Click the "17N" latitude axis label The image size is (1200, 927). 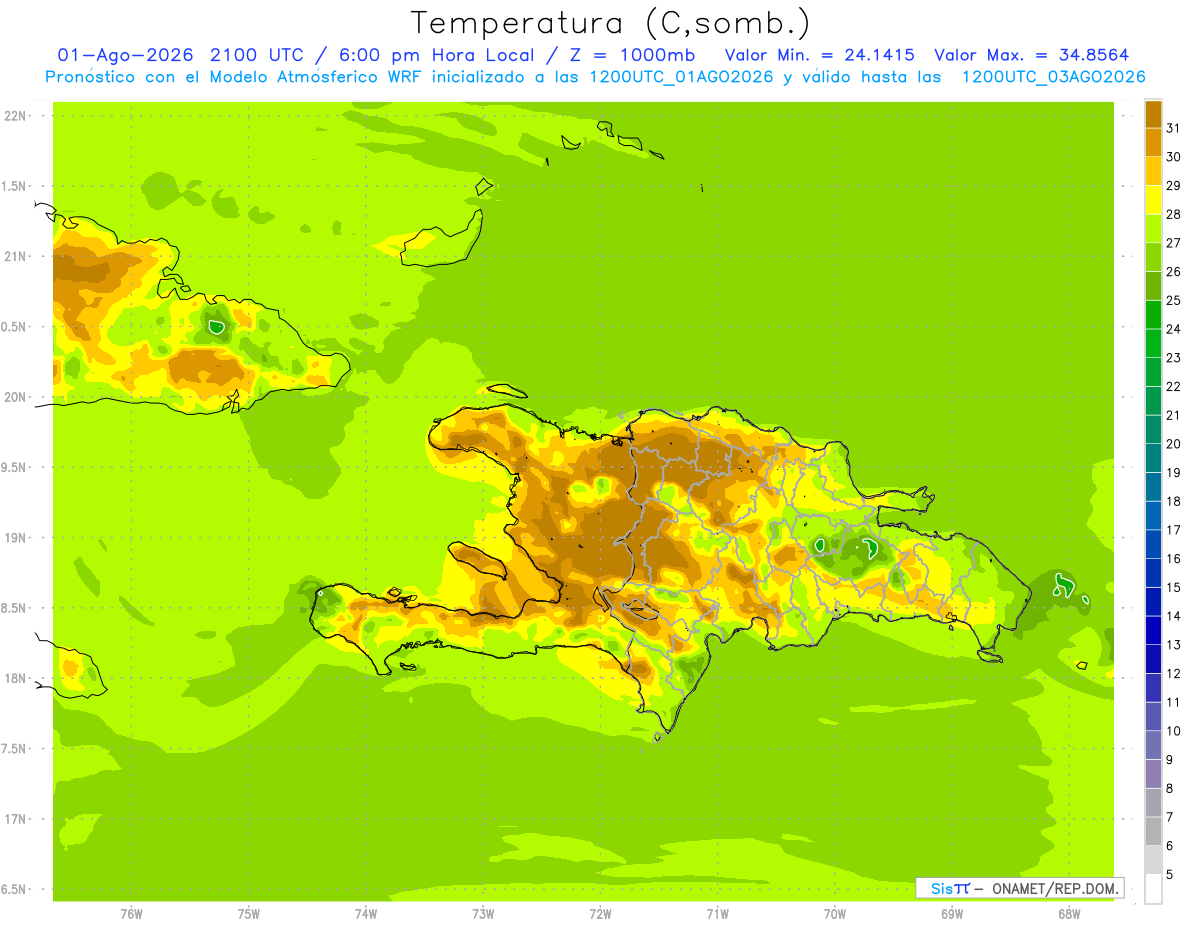(x=15, y=818)
